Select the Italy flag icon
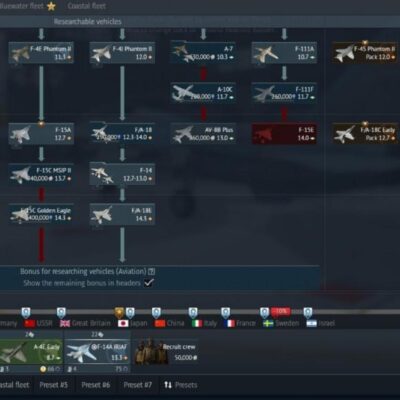This screenshot has height=400, width=400. pos(197,323)
